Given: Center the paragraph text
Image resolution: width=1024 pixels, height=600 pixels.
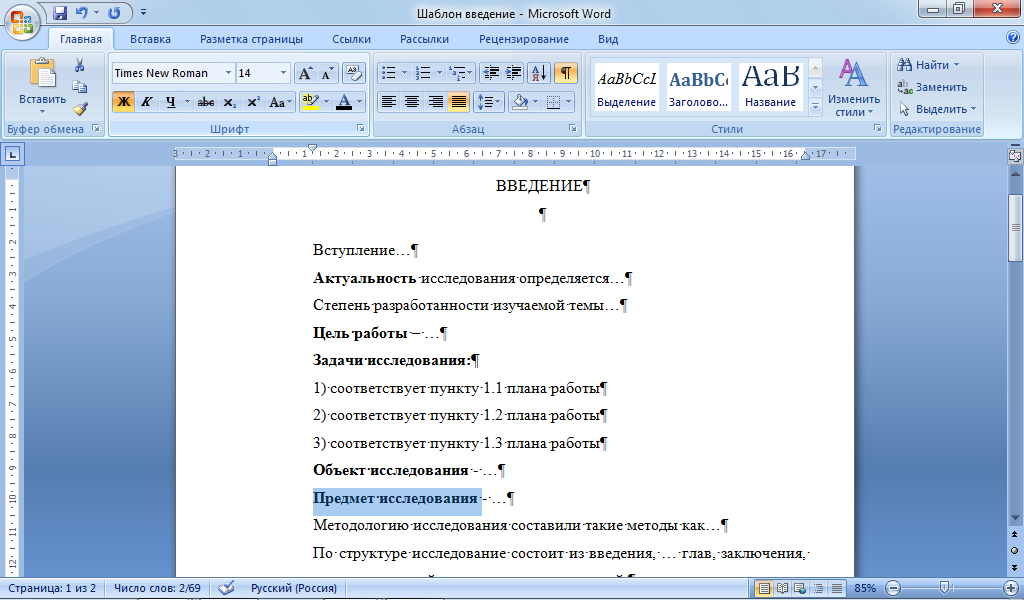Looking at the screenshot, I should click(411, 102).
